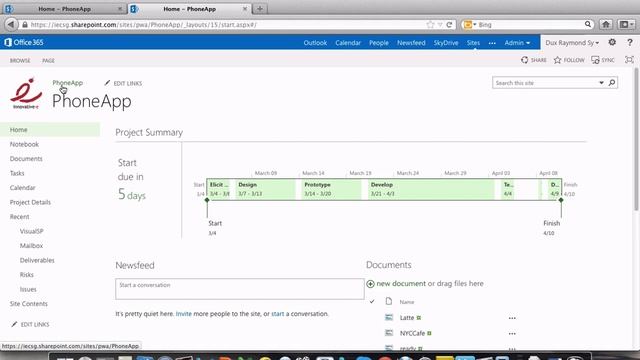Click the Type column document icon

click(389, 301)
